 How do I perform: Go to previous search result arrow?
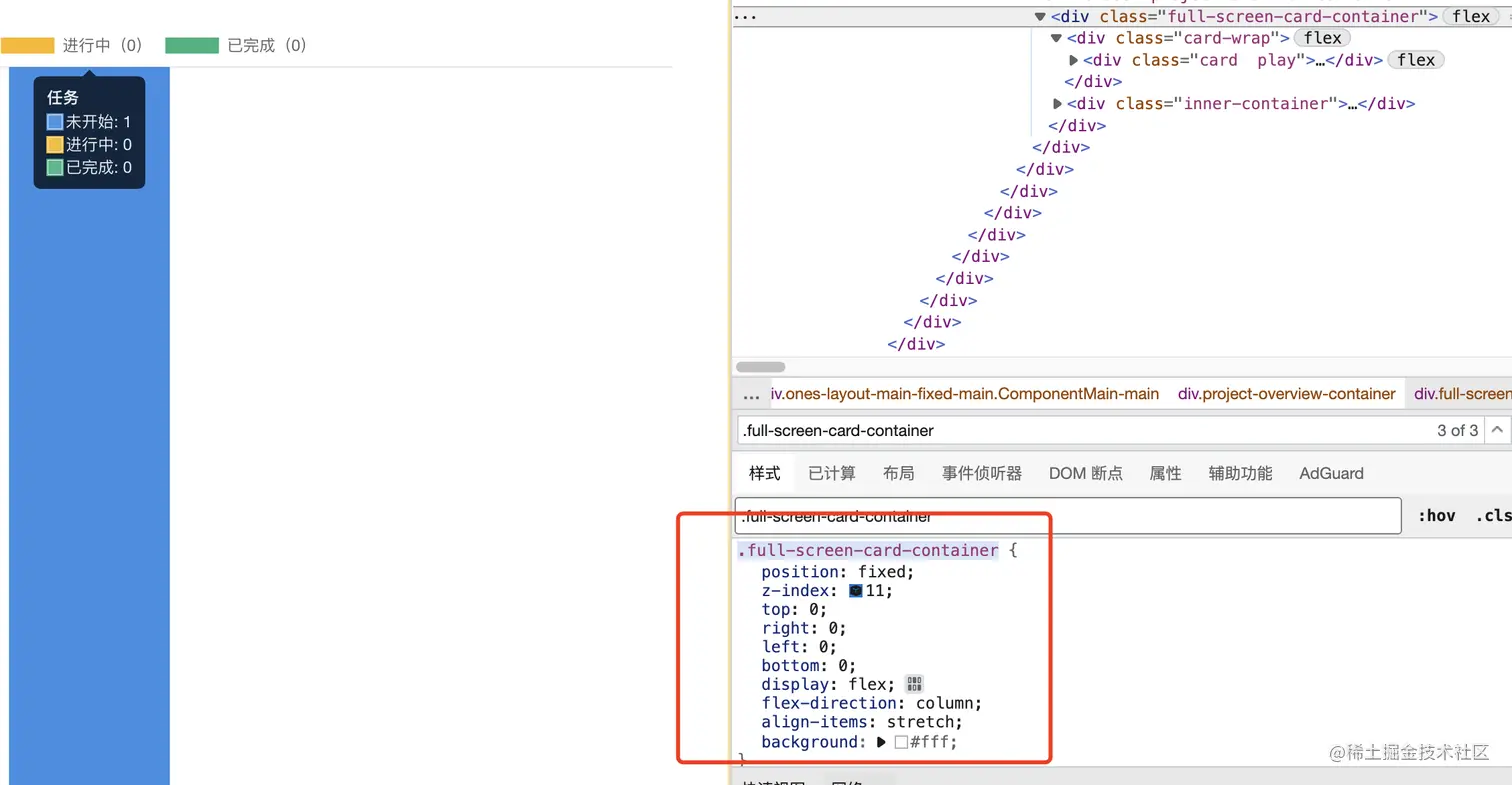pos(1497,430)
